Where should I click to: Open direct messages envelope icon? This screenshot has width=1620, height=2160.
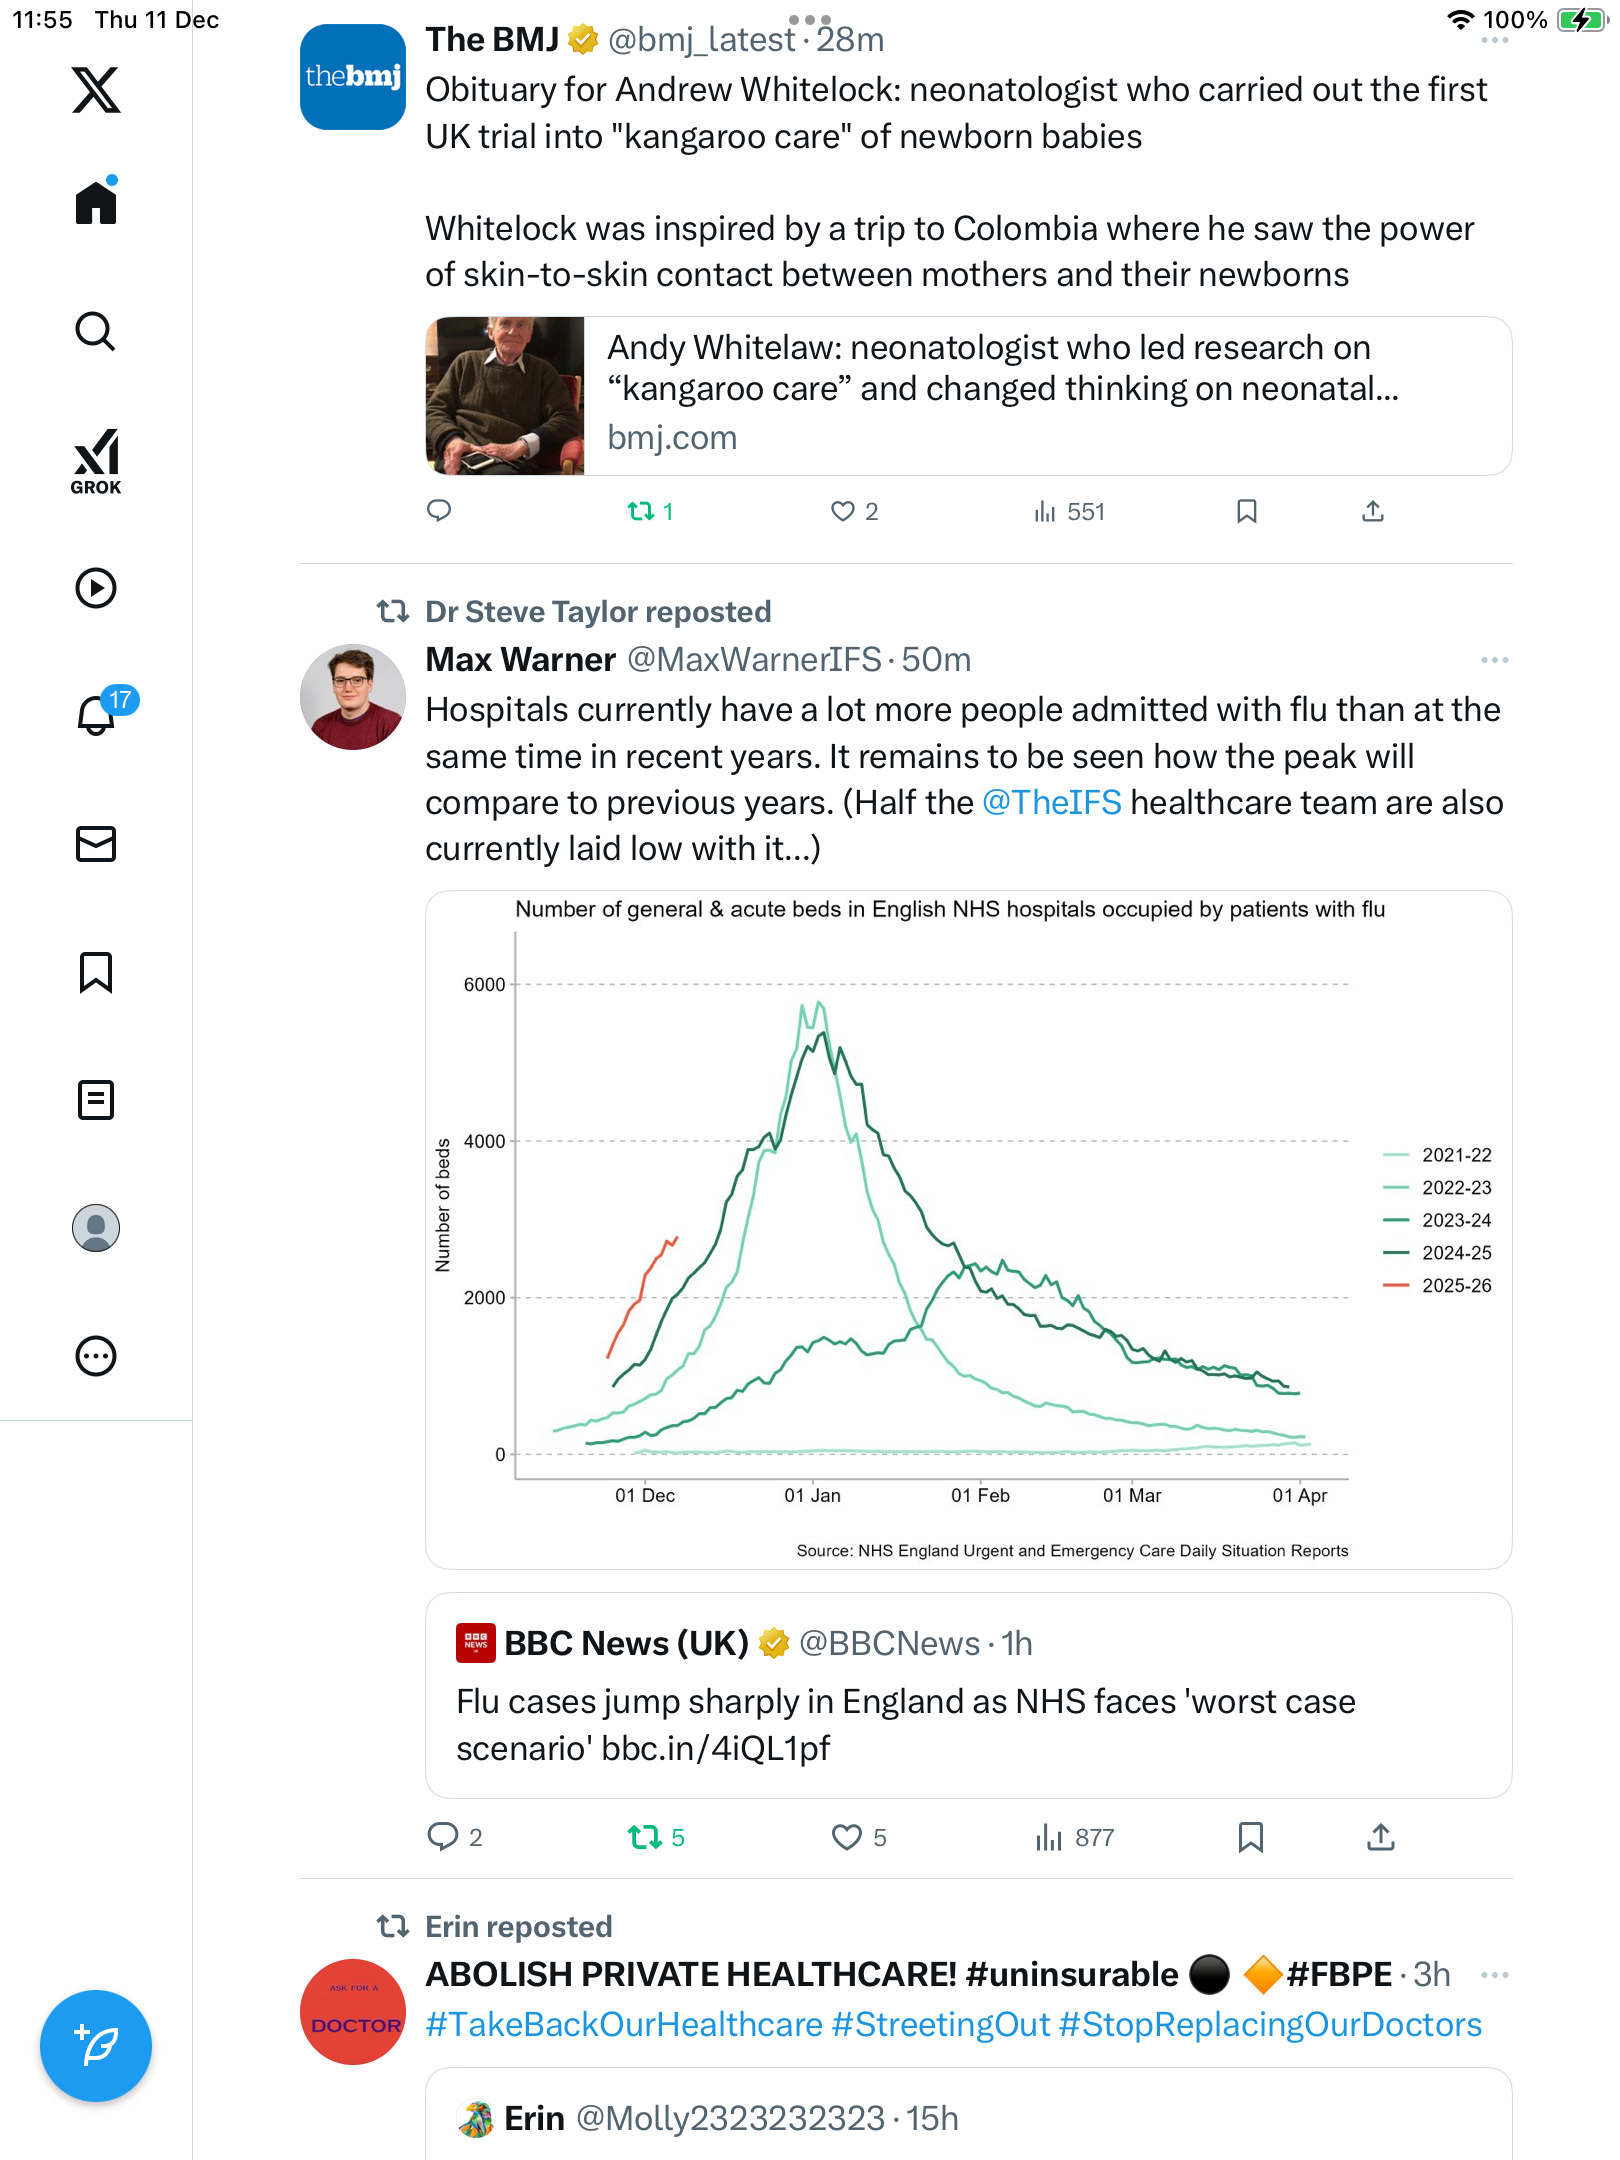[x=96, y=844]
